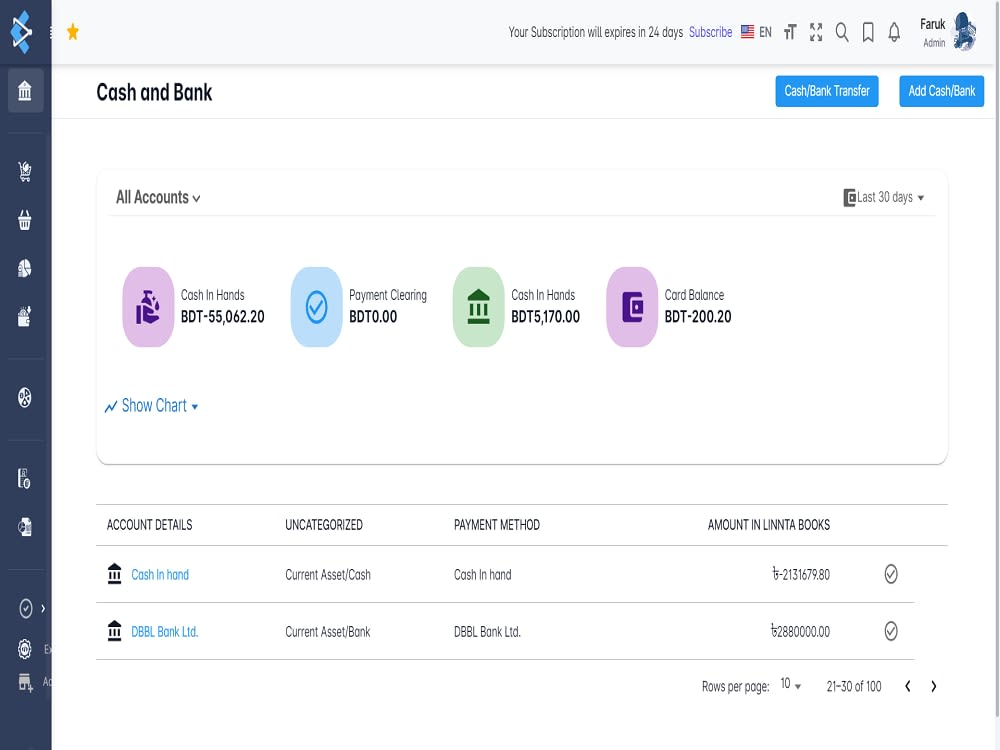Viewport: 1000px width, 750px height.
Task: Click the green bank Cash In Hands icon
Action: (x=478, y=307)
